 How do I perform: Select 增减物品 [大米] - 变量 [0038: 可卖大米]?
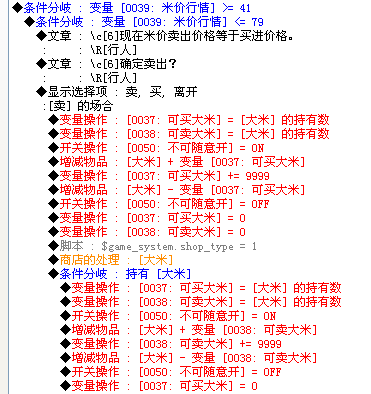pos(189,358)
